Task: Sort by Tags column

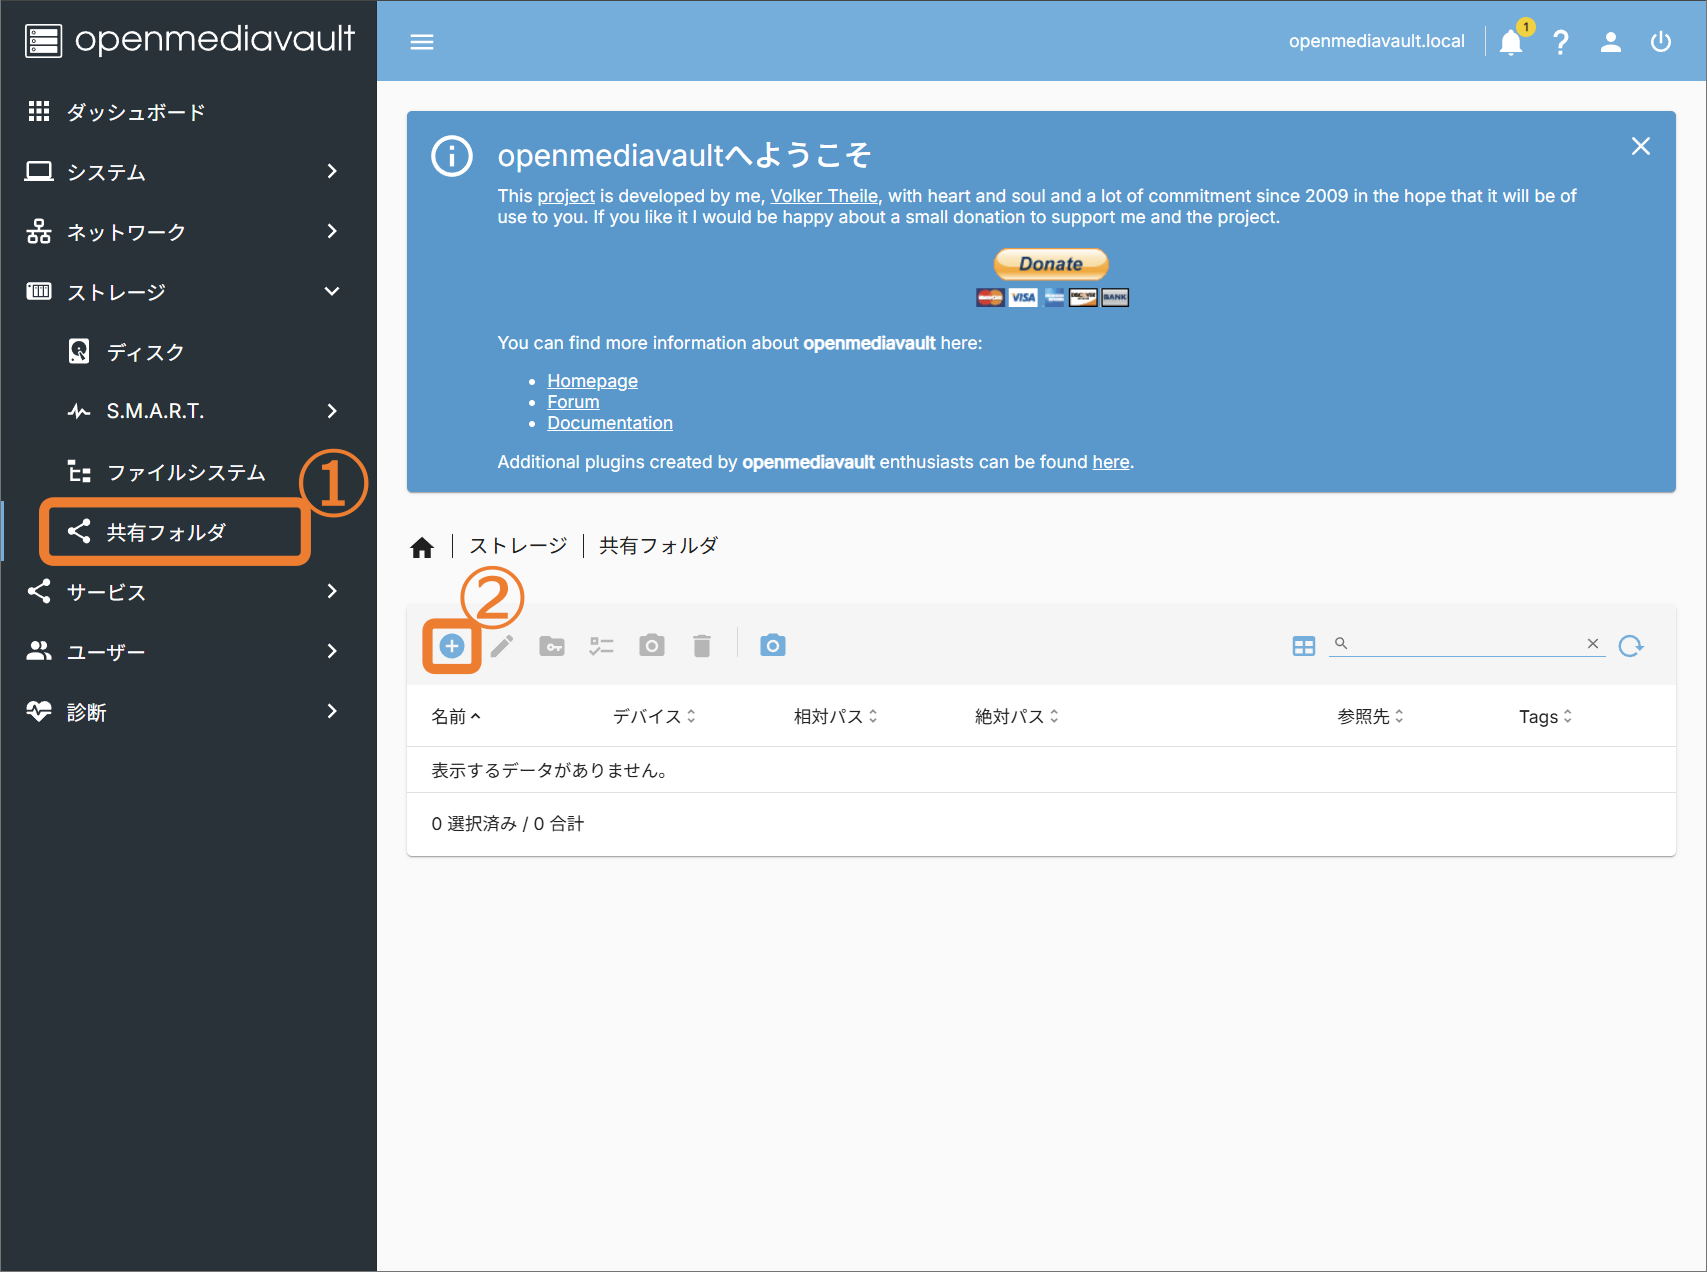Action: [x=1546, y=716]
